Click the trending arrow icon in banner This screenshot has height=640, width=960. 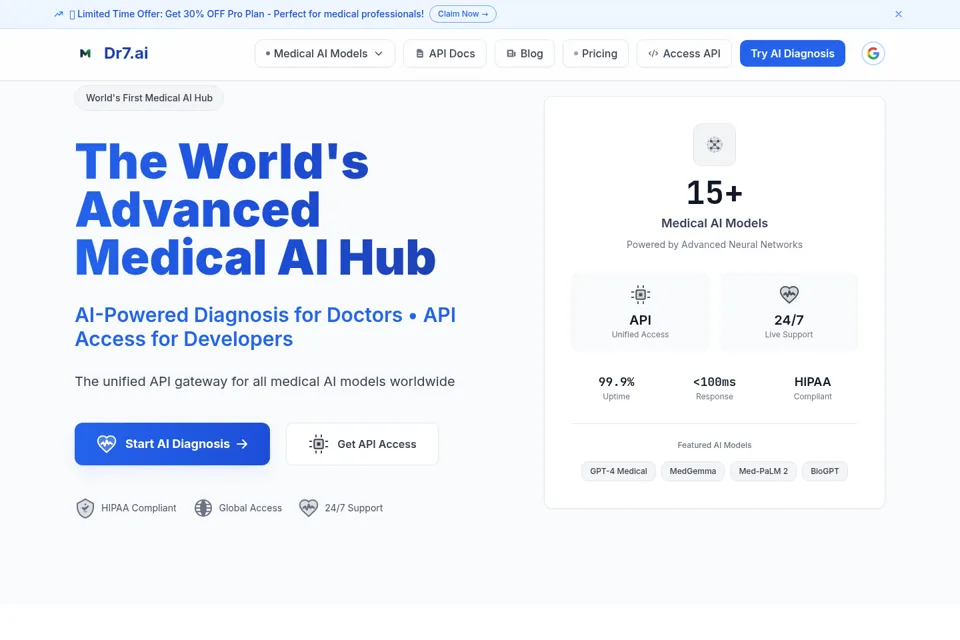58,14
